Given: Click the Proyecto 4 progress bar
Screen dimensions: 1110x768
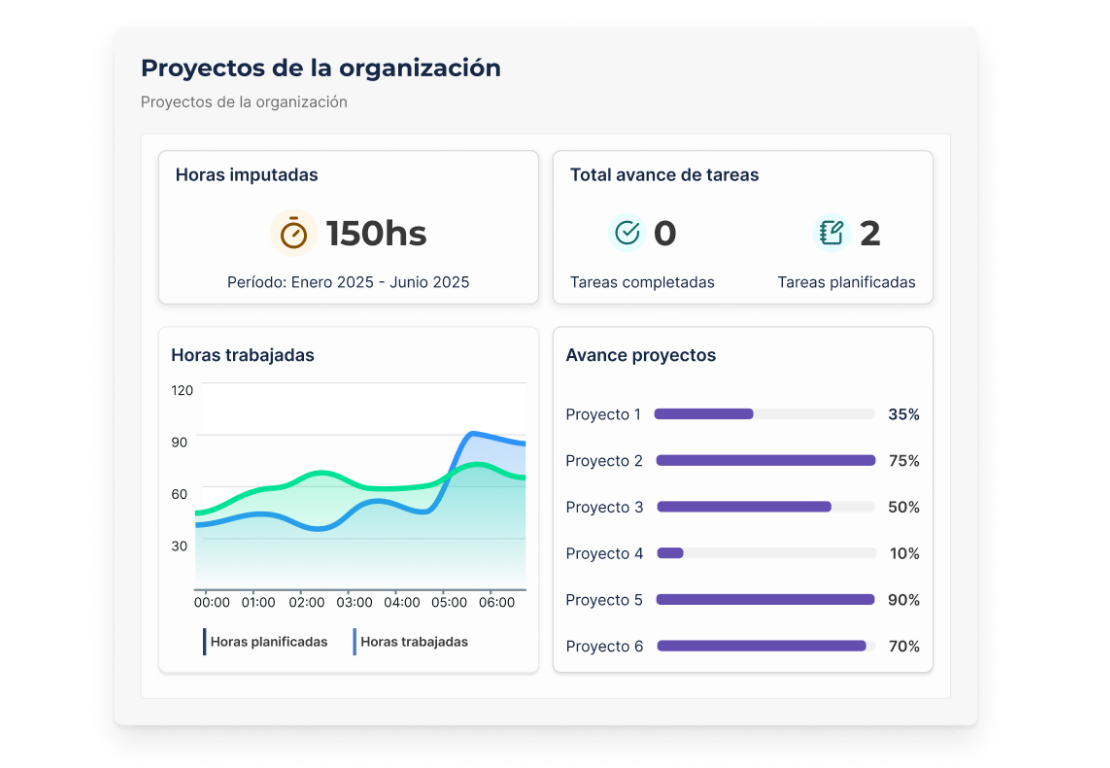Looking at the screenshot, I should 765,553.
